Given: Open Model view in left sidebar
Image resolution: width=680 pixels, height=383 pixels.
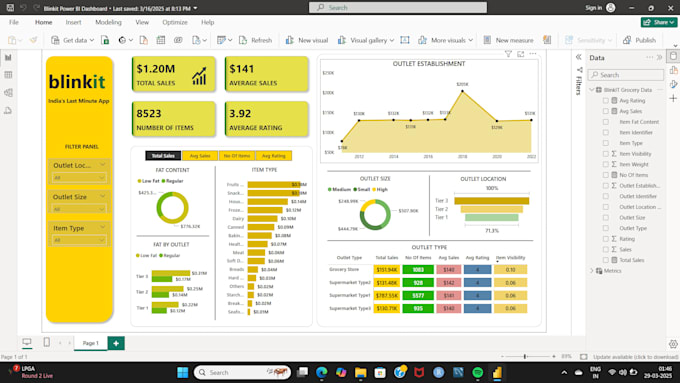Looking at the screenshot, I should 8,92.
